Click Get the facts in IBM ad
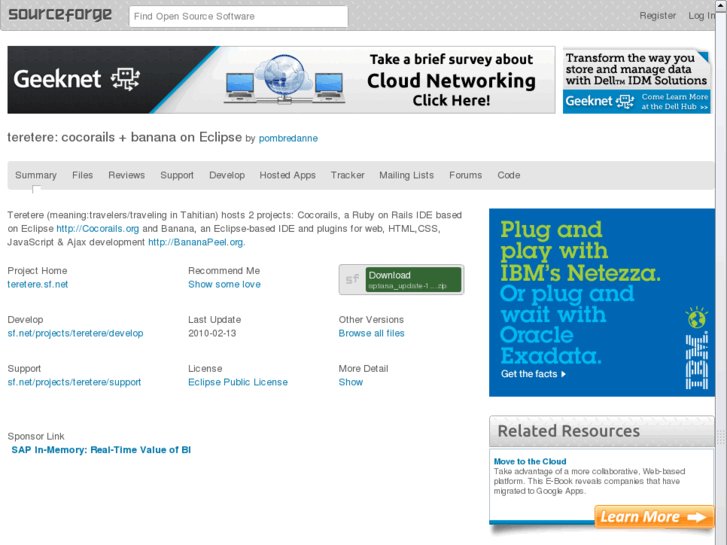The image size is (727, 545). tap(533, 374)
